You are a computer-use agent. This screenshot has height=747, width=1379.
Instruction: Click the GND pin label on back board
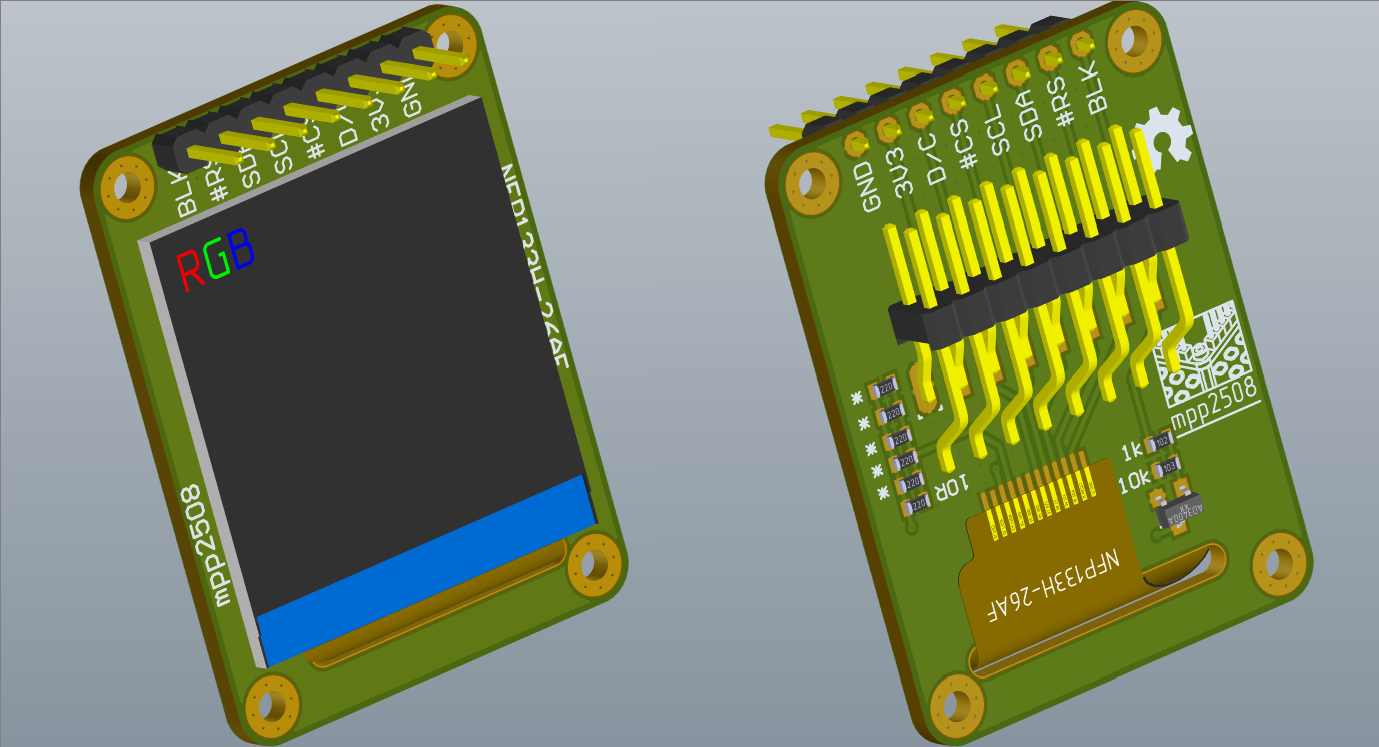(x=872, y=188)
